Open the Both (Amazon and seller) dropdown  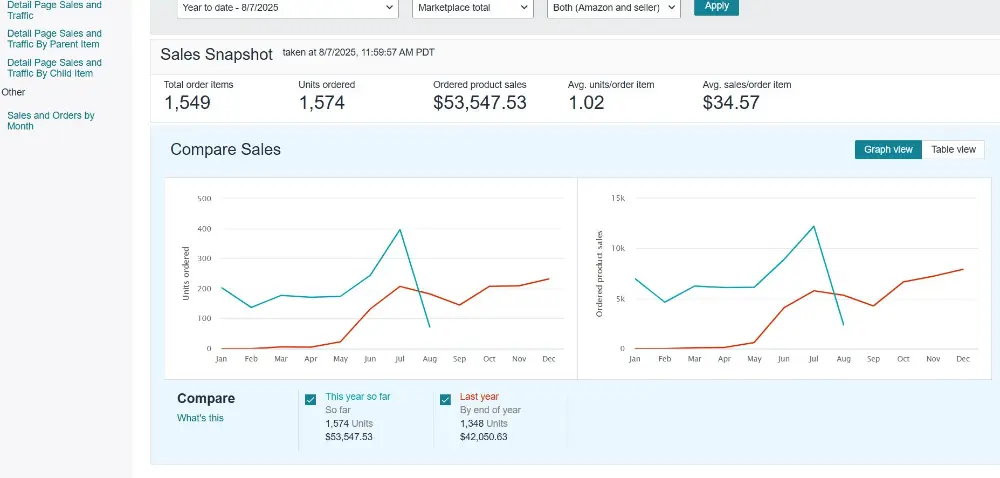(614, 8)
